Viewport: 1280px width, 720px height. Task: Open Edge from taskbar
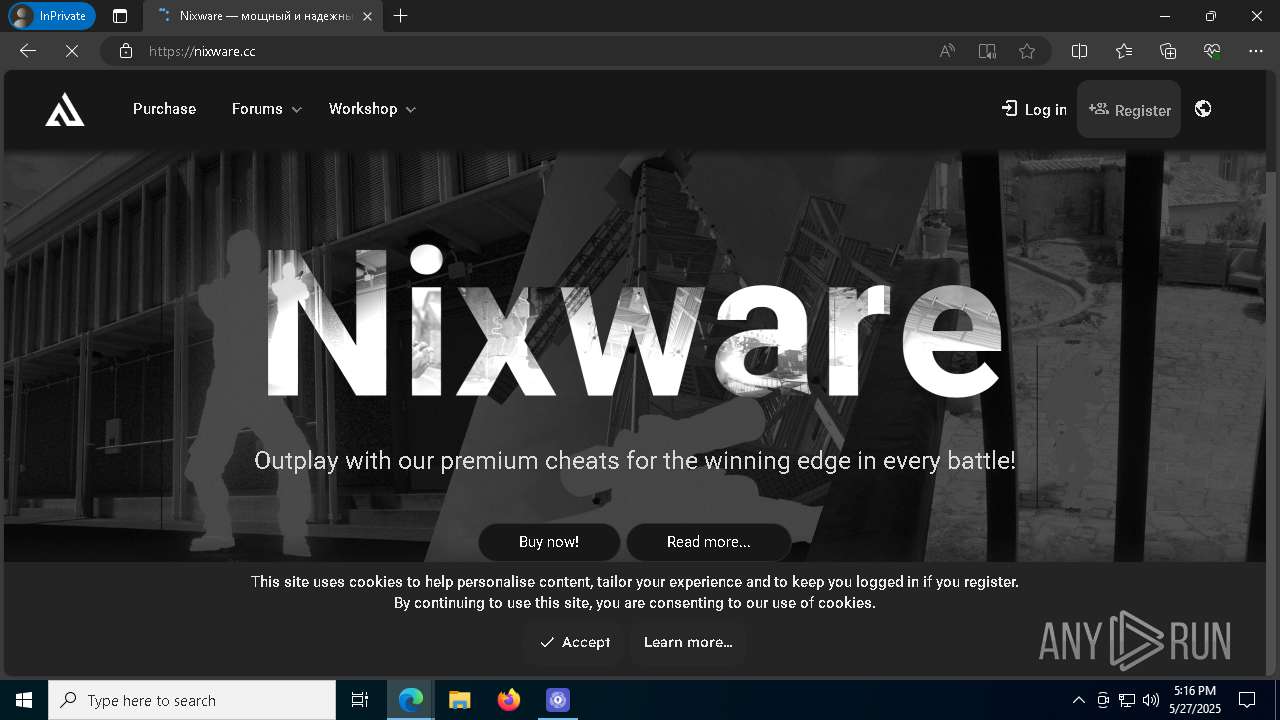[411, 700]
